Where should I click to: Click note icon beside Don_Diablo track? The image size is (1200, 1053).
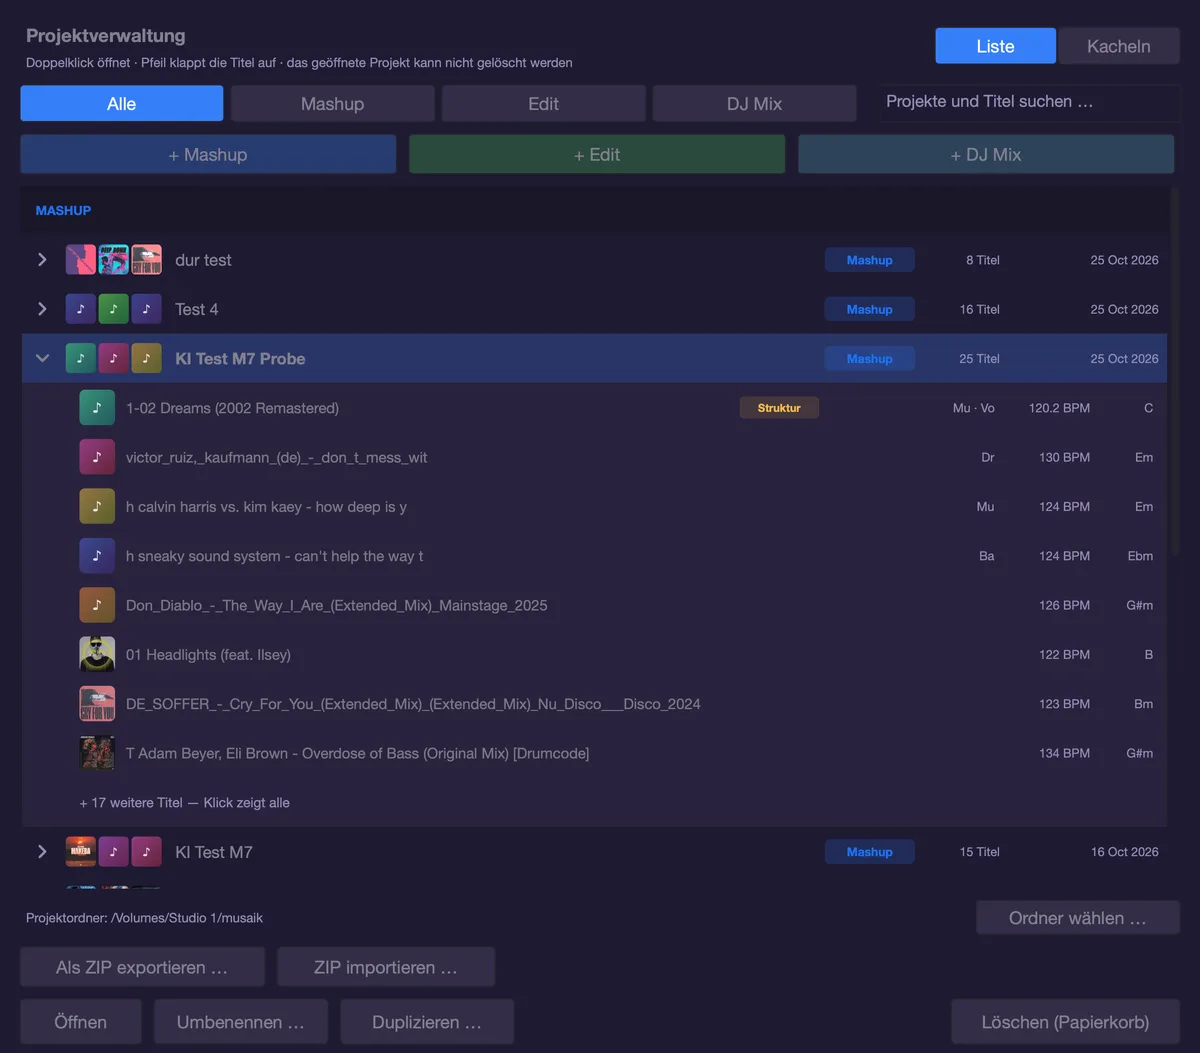[x=97, y=605]
